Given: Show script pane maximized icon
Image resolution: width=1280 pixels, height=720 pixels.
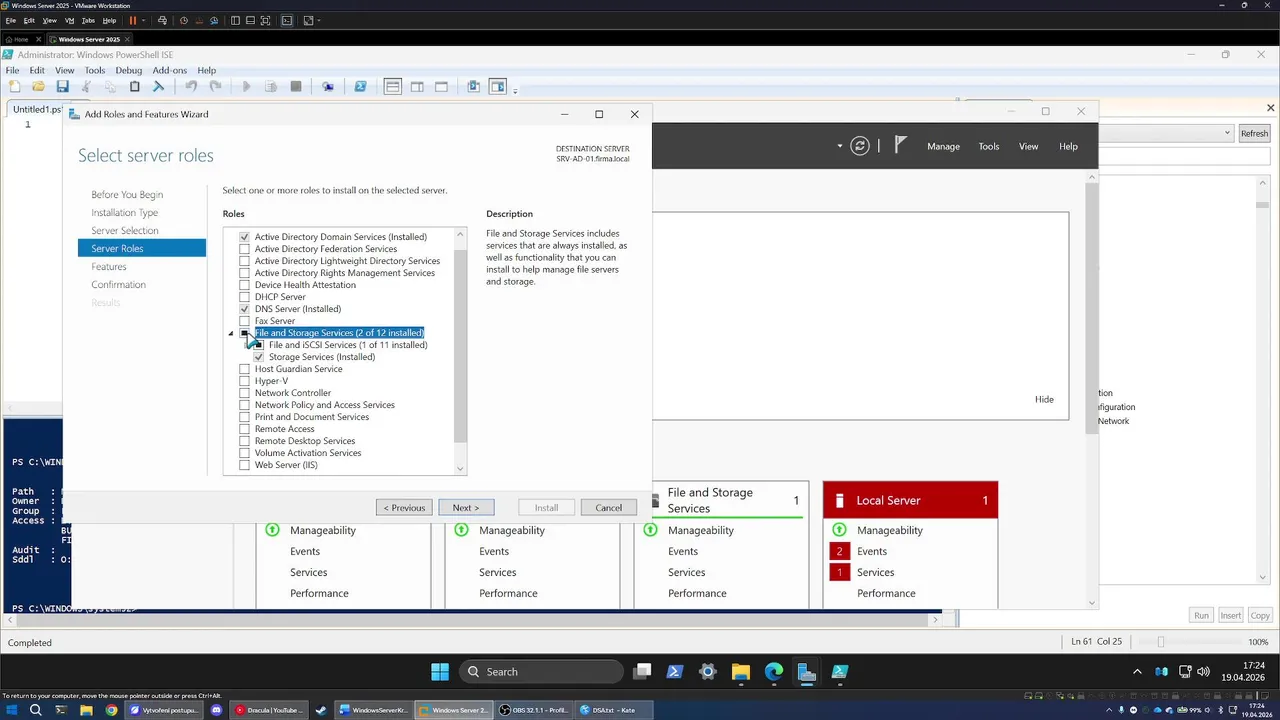Looking at the screenshot, I should 441,87.
